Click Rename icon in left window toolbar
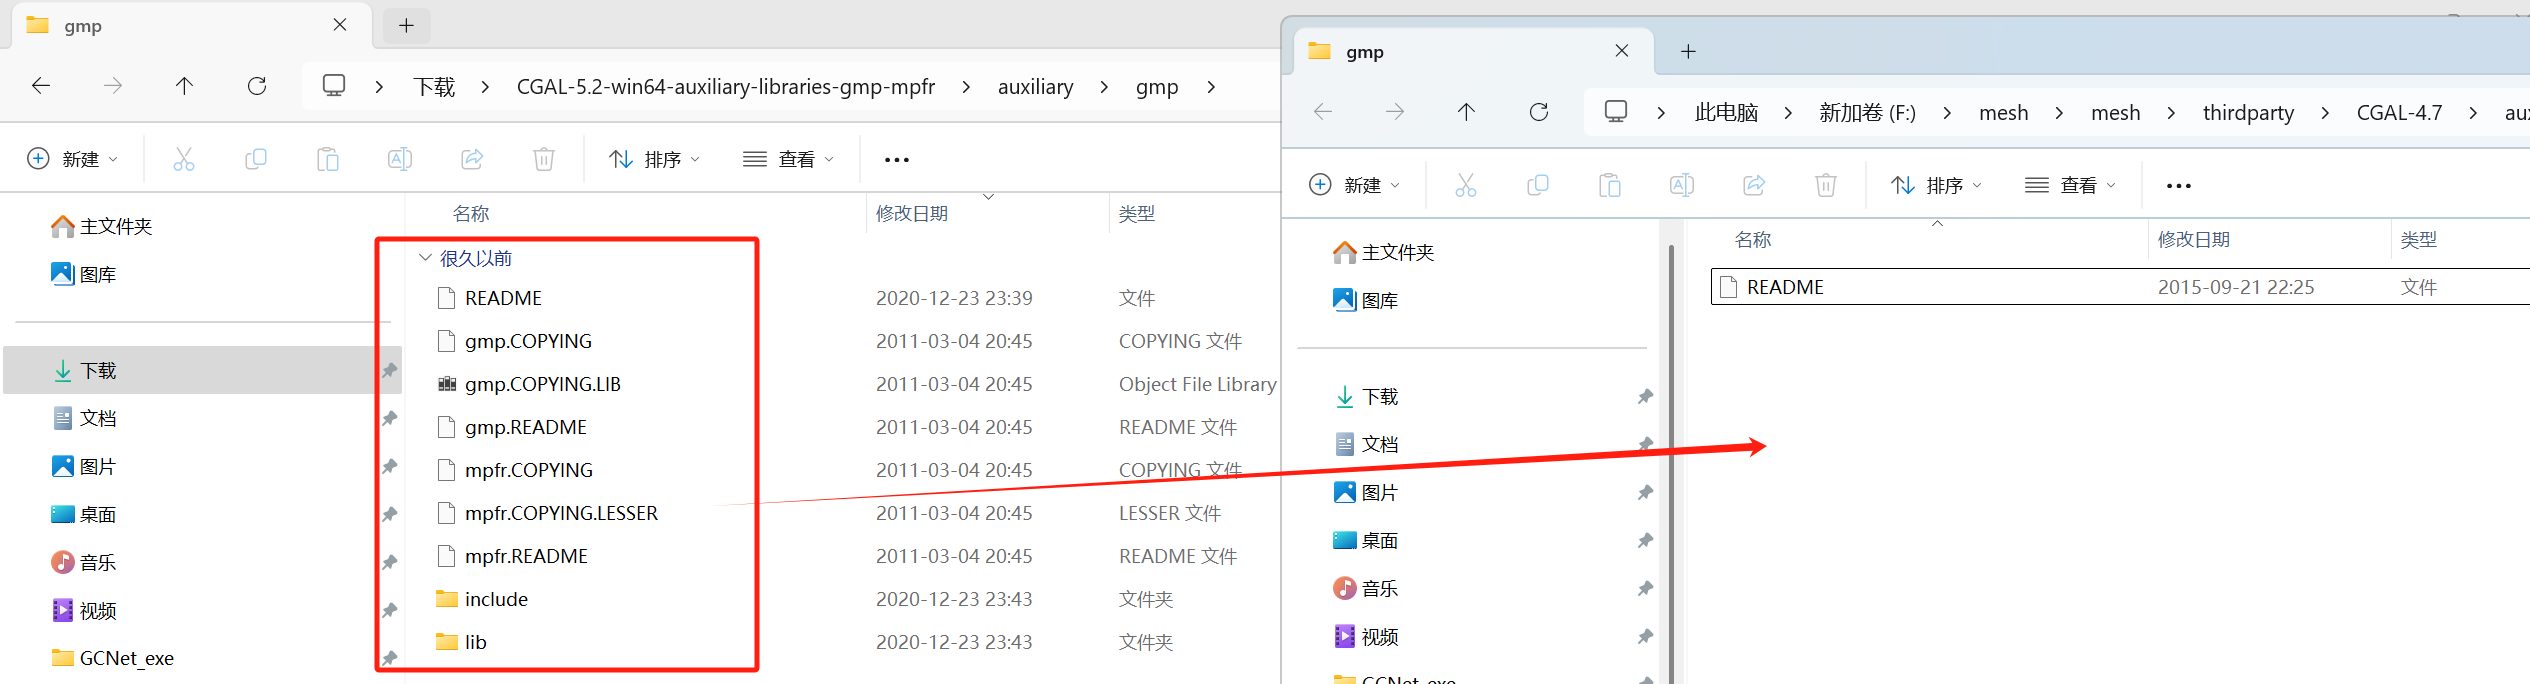Viewport: 2530px width, 684px height. click(400, 159)
